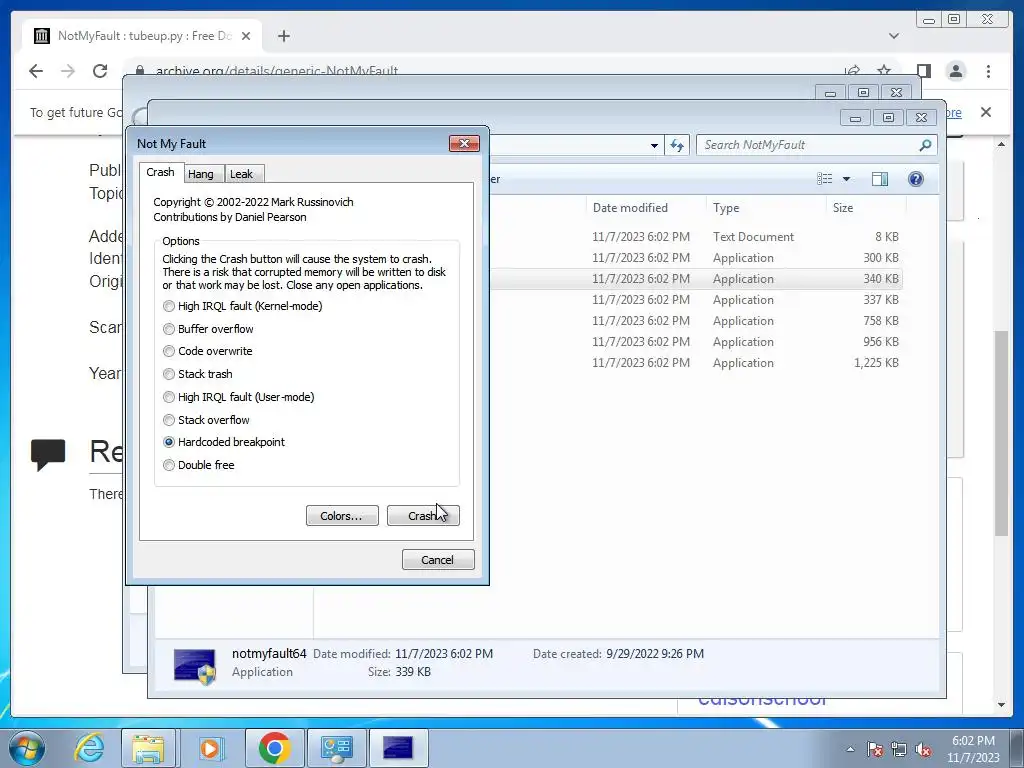Open the Windows Start menu
The image size is (1024, 768).
click(x=27, y=748)
